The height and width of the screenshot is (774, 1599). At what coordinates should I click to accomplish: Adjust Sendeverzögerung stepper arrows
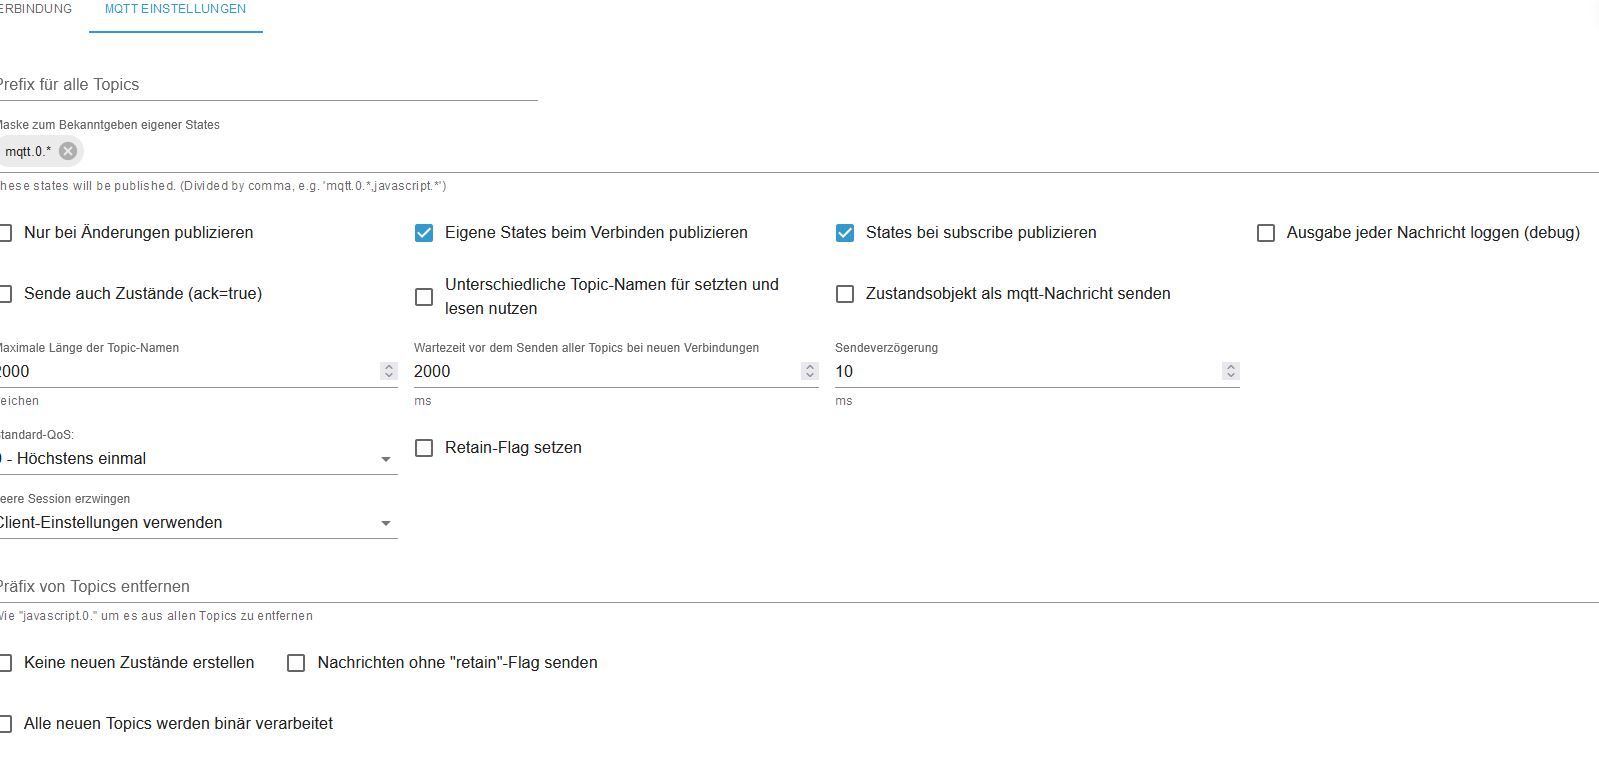tap(1231, 371)
